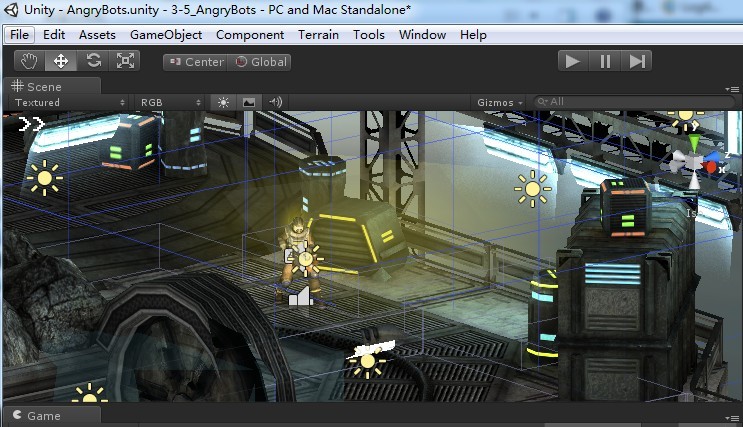Open the Tools menu

click(369, 35)
